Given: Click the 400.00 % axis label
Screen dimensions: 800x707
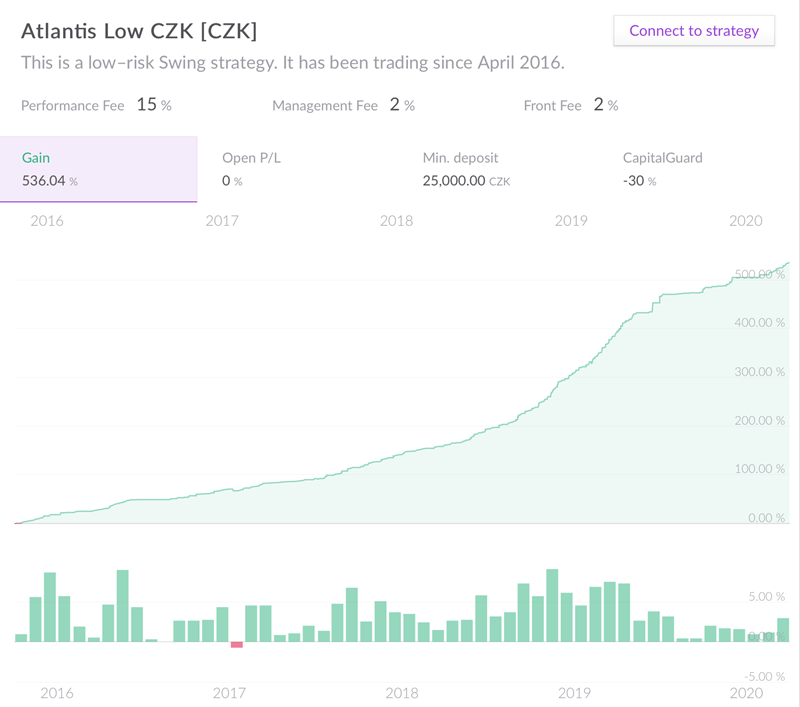Looking at the screenshot, I should pyautogui.click(x=760, y=322).
